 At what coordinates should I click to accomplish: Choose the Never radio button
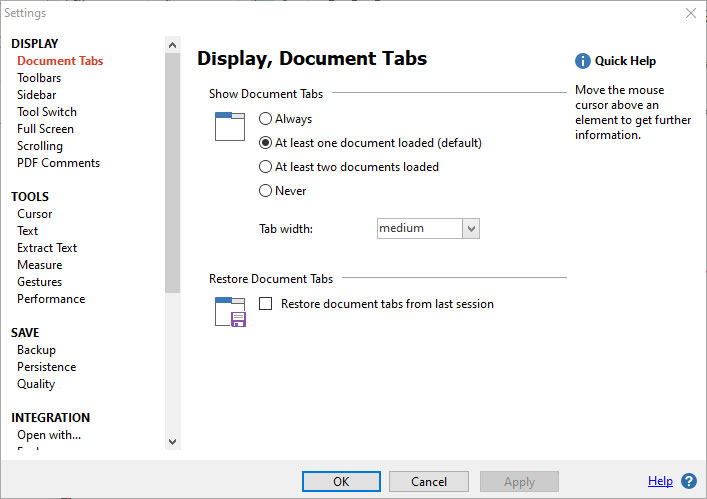(266, 191)
